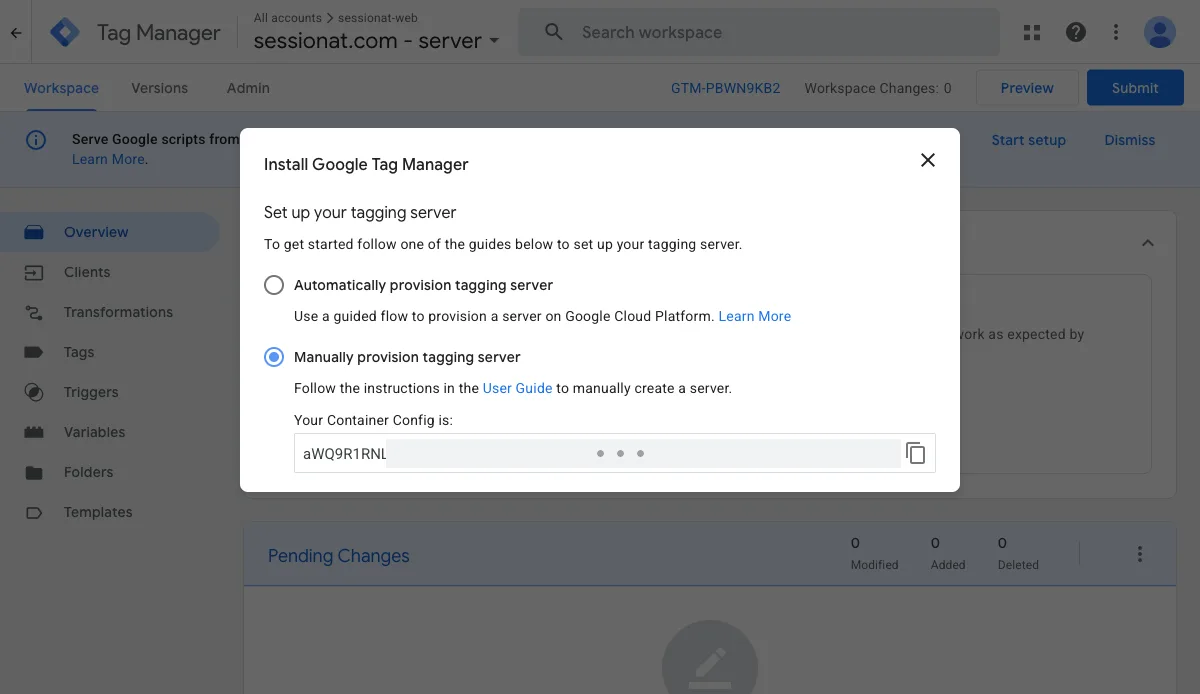Click the Clients sidebar icon
1200x694 pixels.
pyautogui.click(x=34, y=272)
